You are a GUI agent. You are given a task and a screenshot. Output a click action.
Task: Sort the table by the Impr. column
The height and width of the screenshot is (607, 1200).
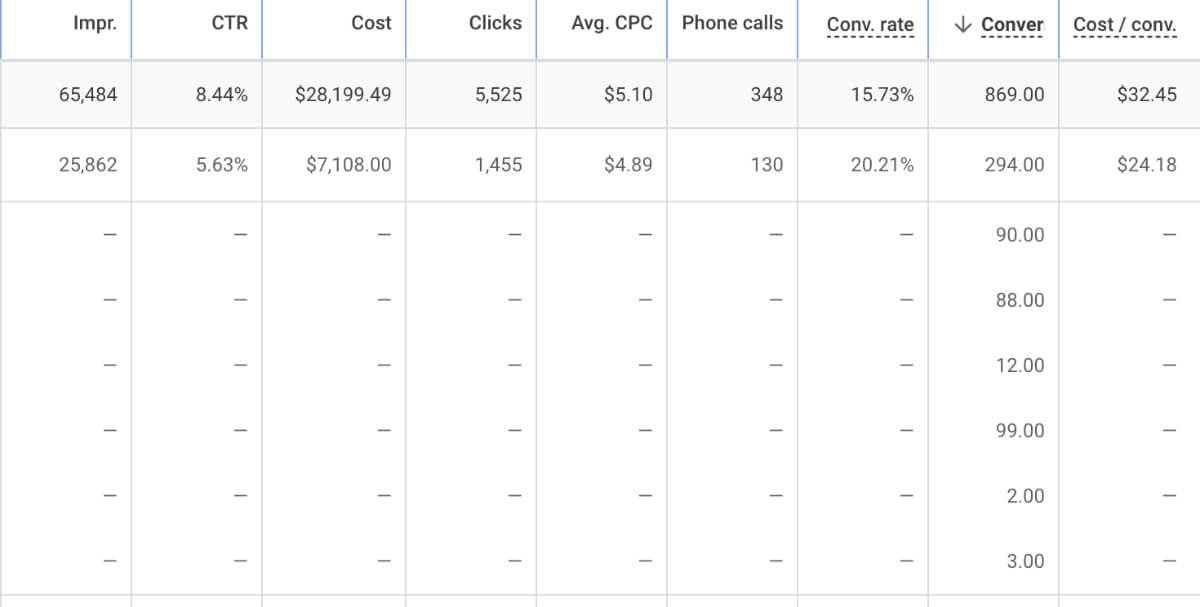pos(97,24)
